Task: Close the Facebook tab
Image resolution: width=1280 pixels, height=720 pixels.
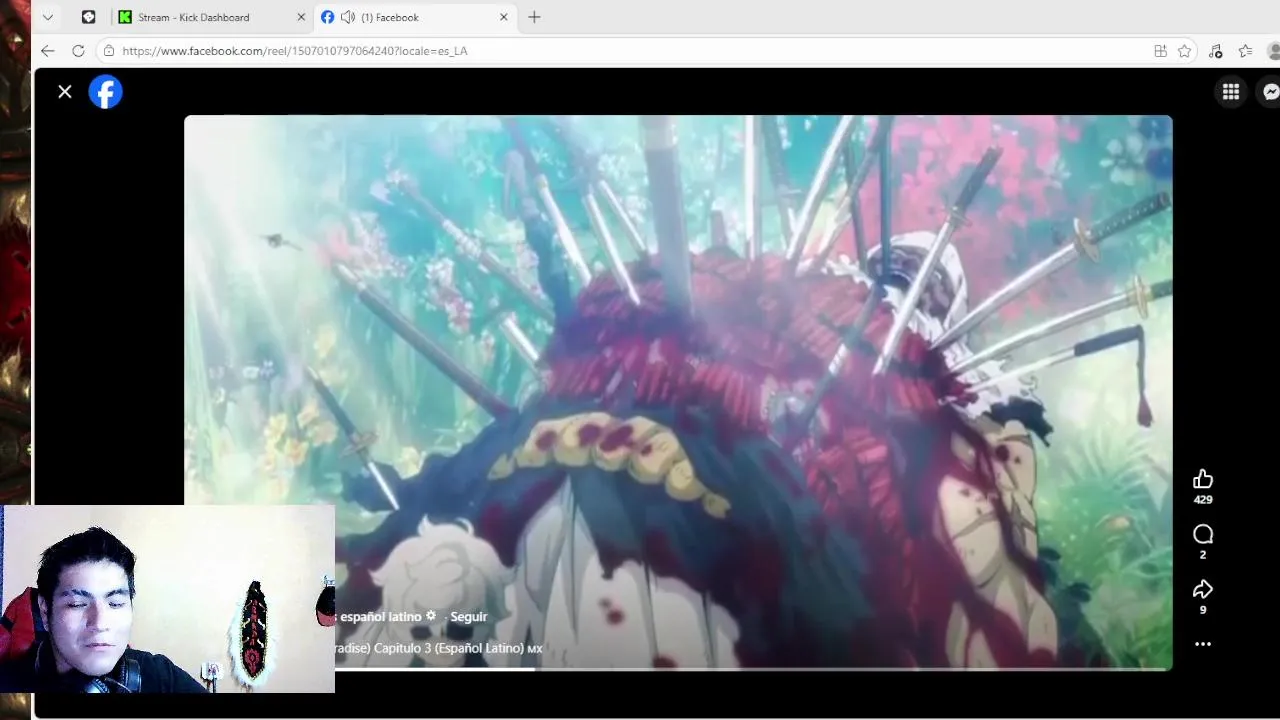Action: [504, 17]
